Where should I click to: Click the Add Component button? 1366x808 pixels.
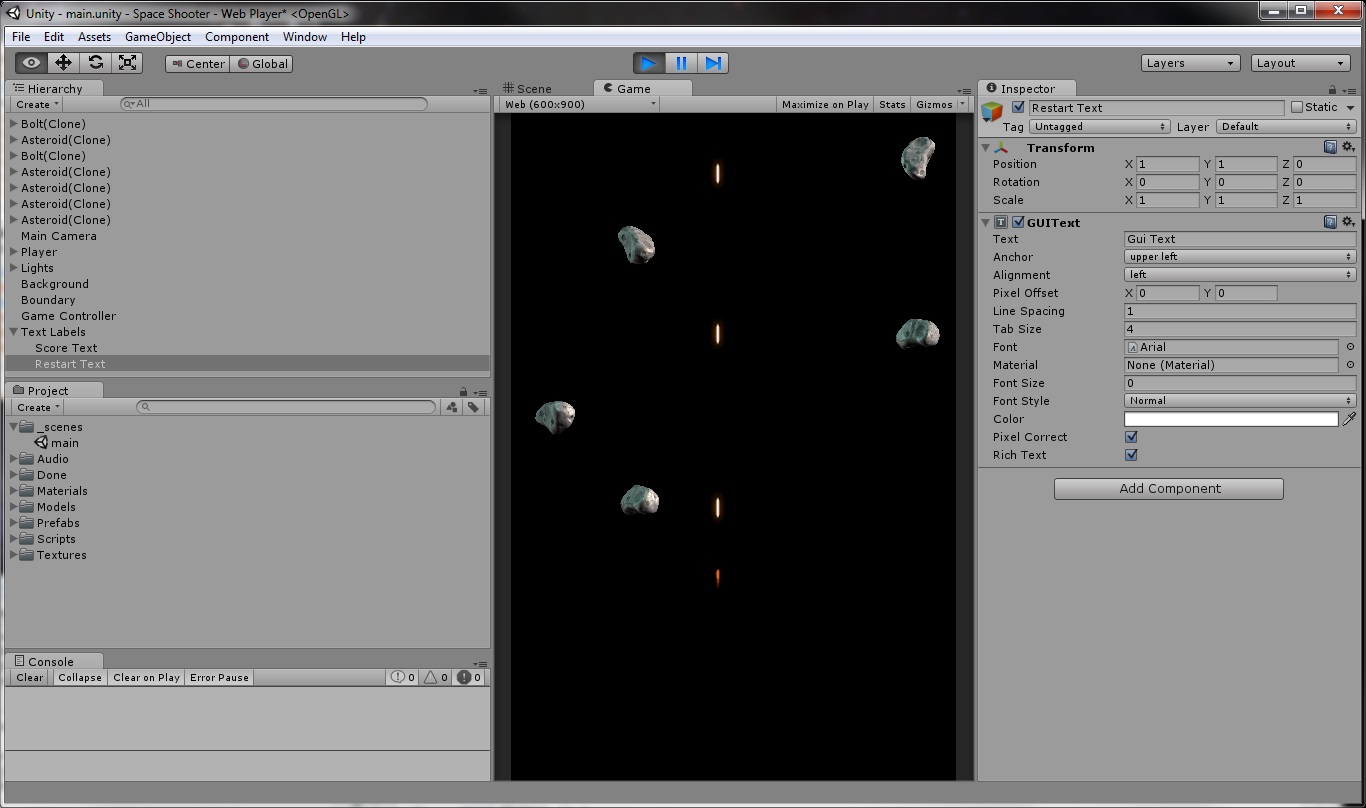[x=1168, y=488]
